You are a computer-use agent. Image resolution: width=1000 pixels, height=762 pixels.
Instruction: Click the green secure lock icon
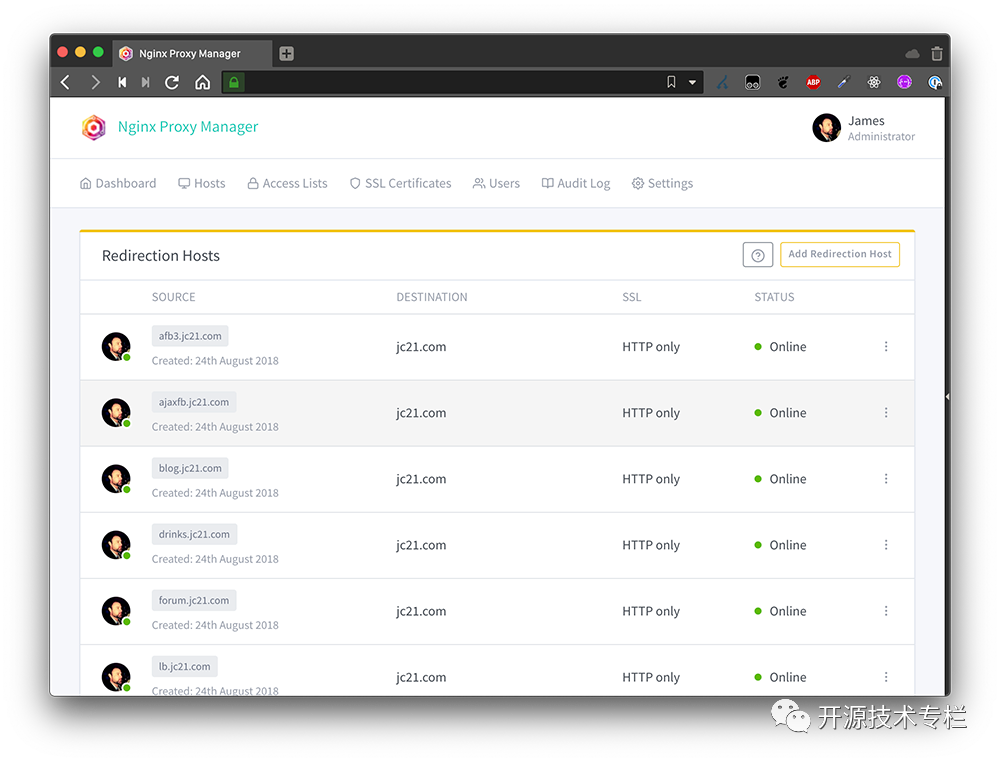click(x=233, y=82)
